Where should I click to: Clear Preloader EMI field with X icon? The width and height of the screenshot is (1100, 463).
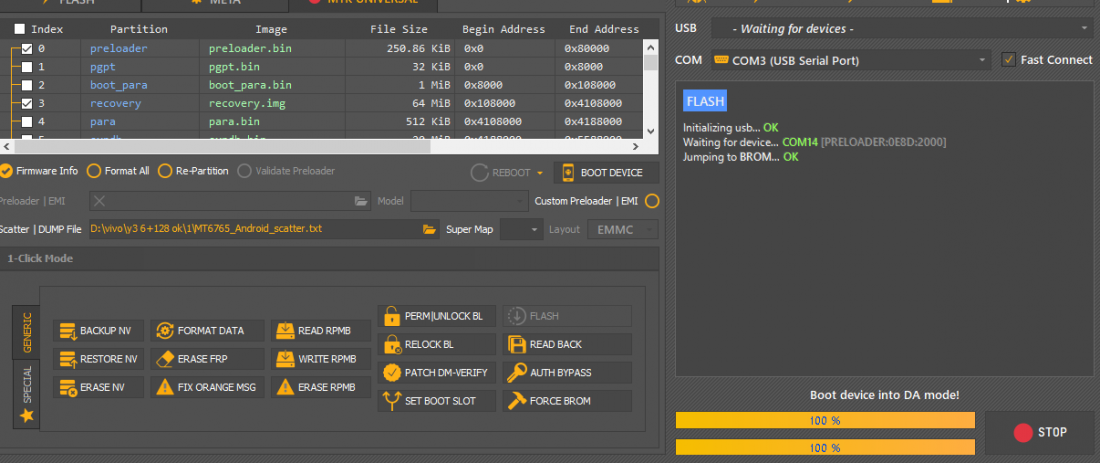point(100,201)
